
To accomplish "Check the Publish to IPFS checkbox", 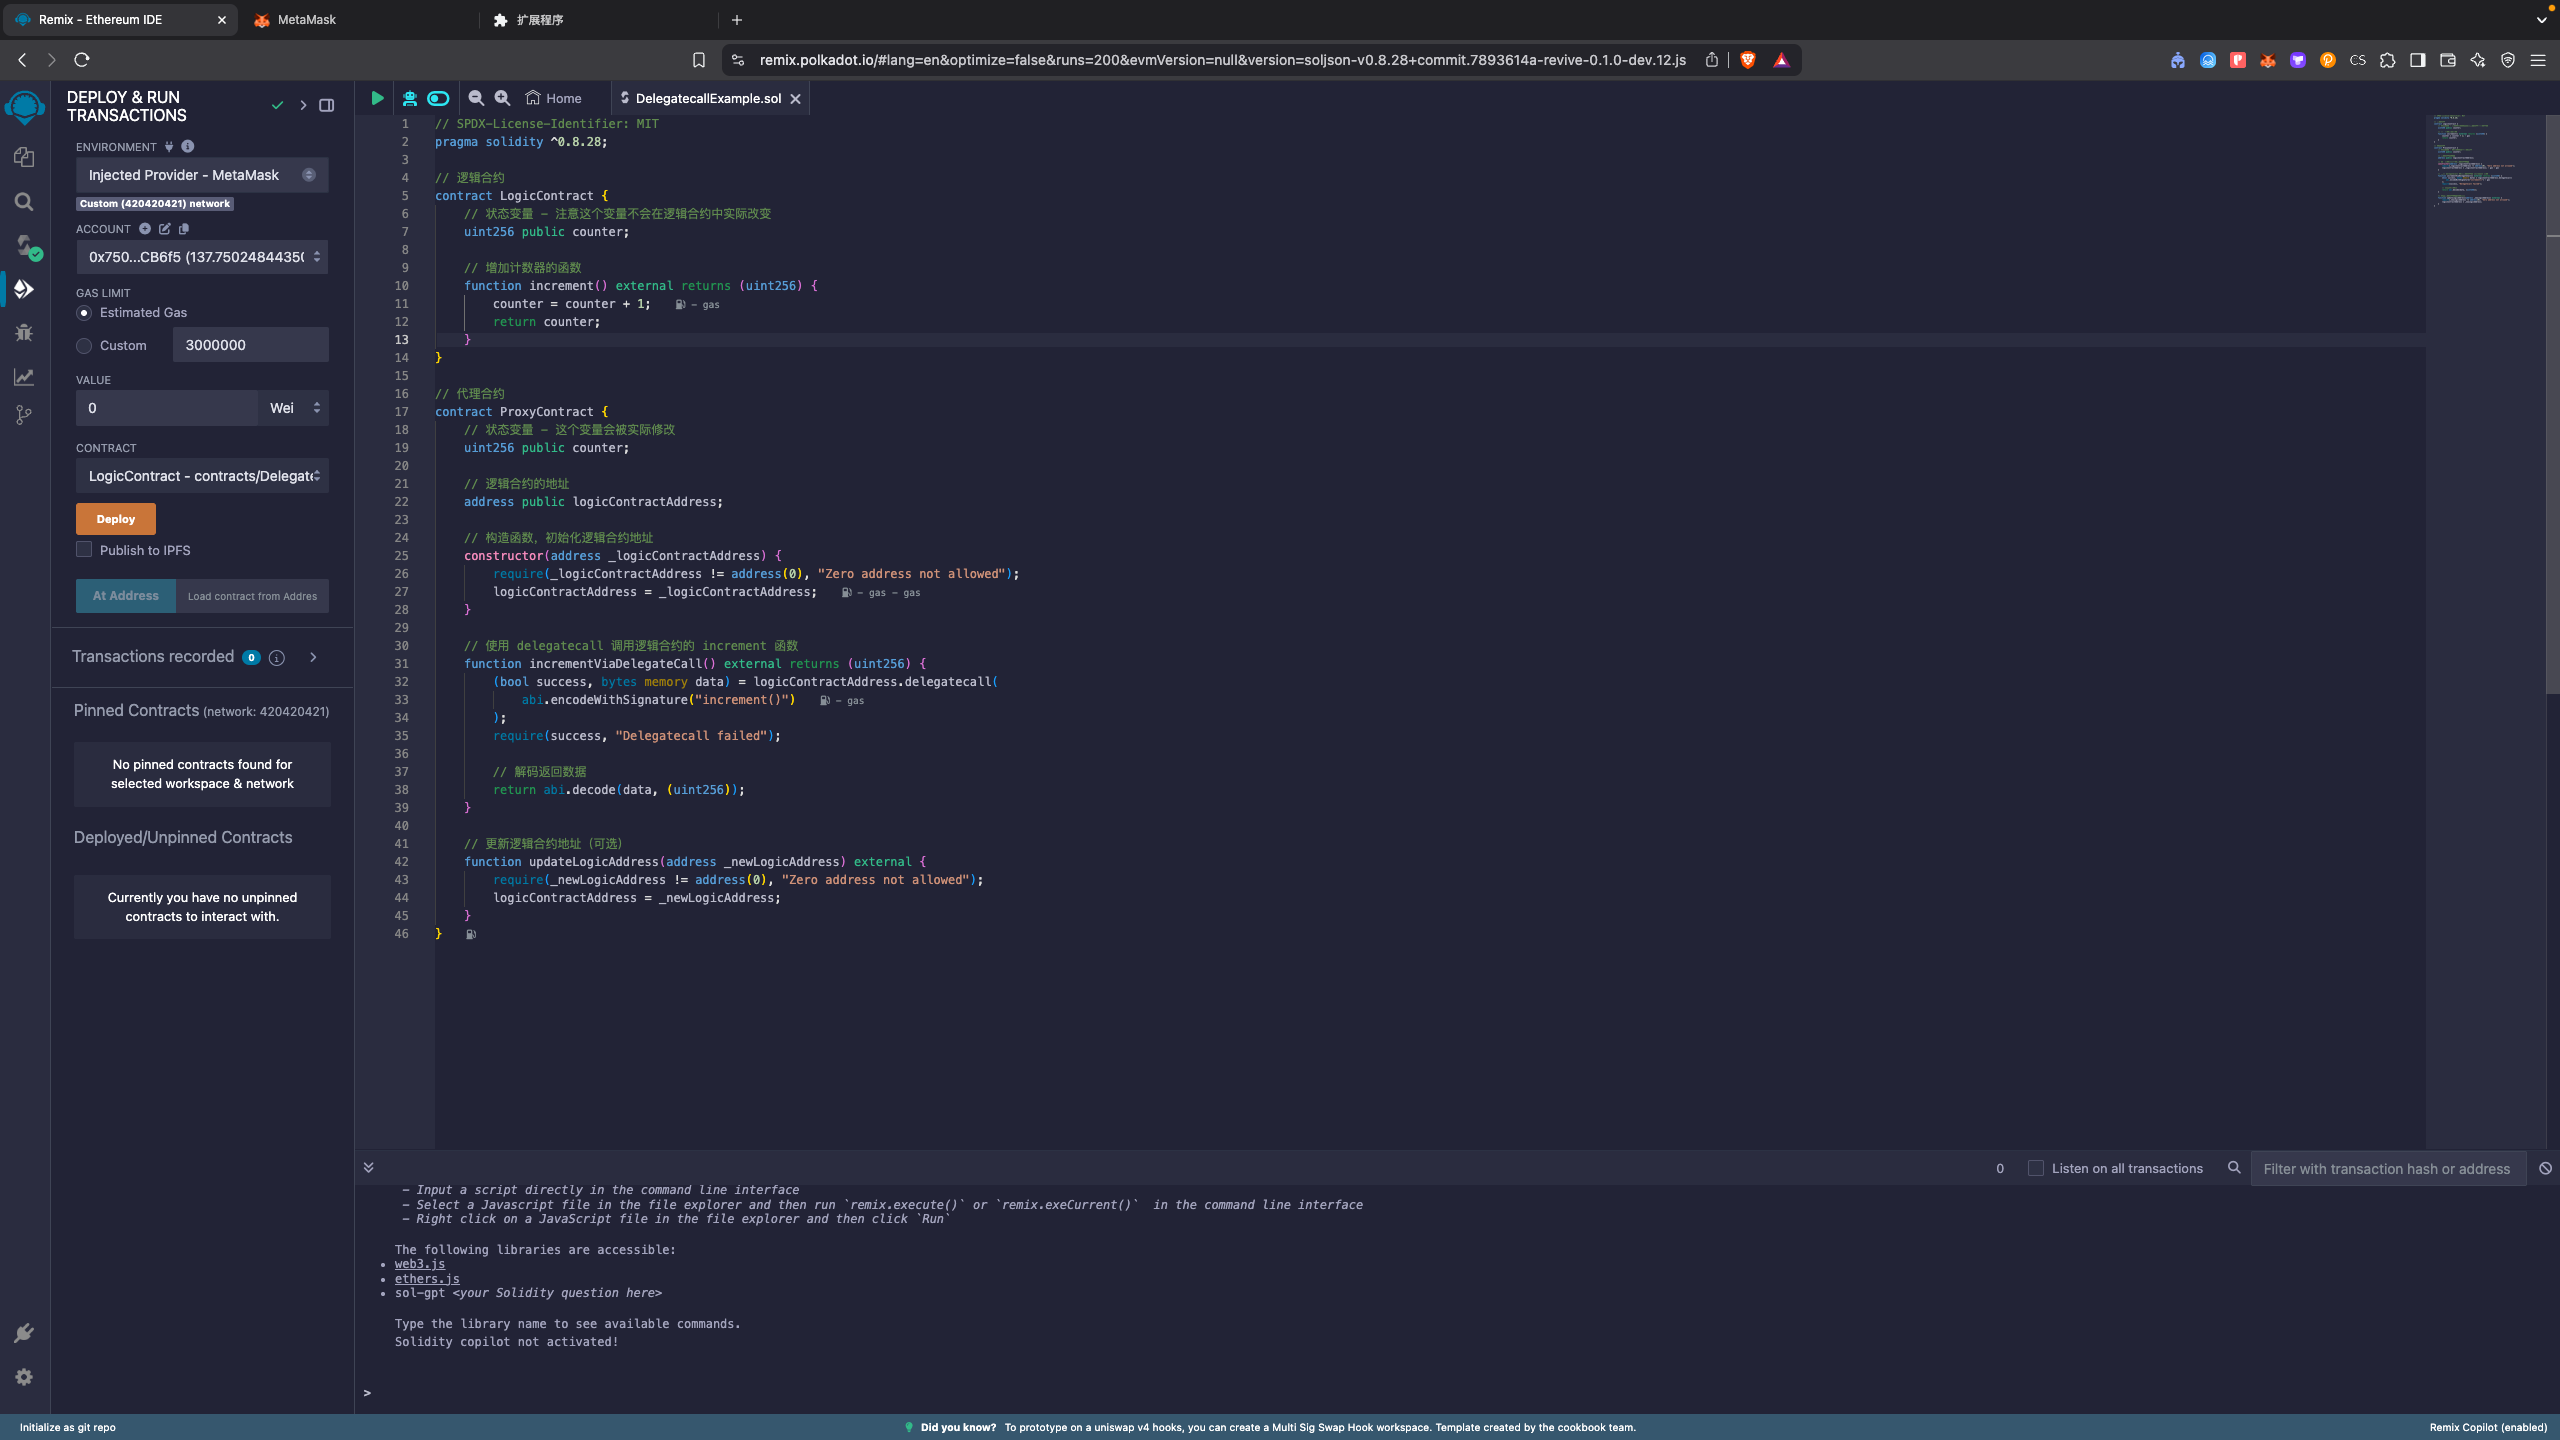I will click(x=84, y=550).
